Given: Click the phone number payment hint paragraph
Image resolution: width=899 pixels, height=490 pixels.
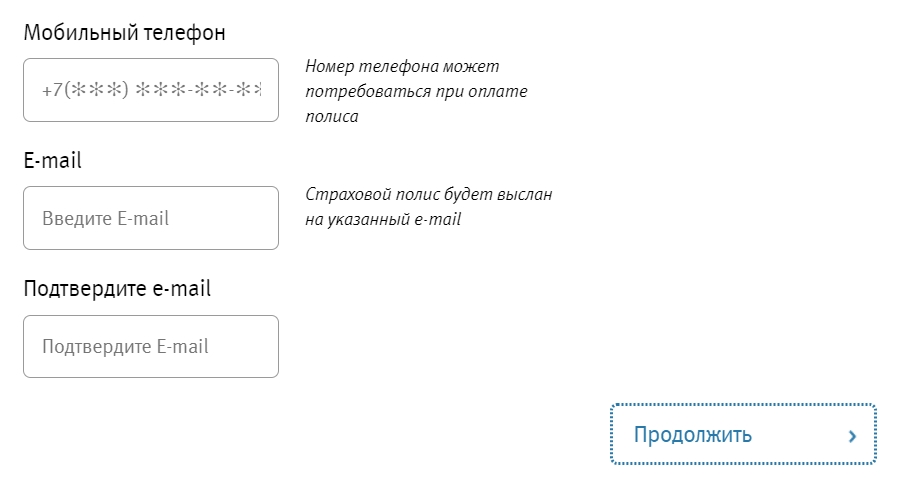Looking at the screenshot, I should 416,92.
